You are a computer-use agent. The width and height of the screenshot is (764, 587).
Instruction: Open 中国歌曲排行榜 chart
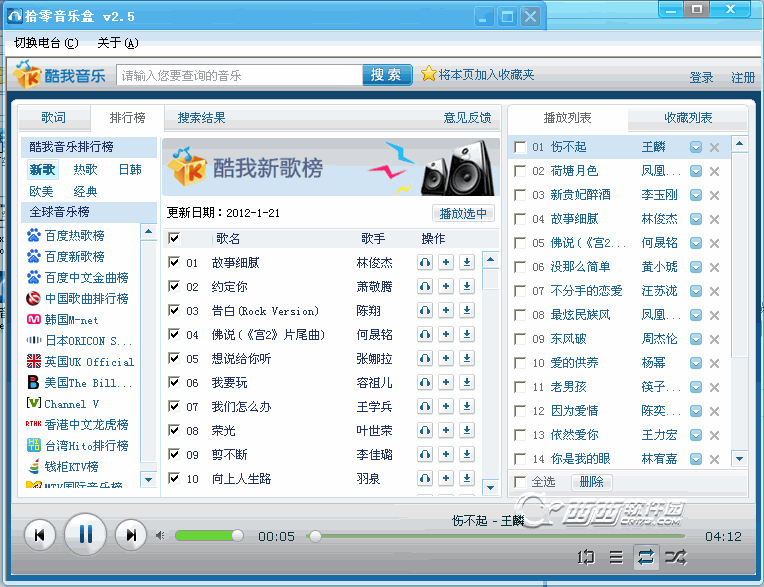tap(86, 299)
